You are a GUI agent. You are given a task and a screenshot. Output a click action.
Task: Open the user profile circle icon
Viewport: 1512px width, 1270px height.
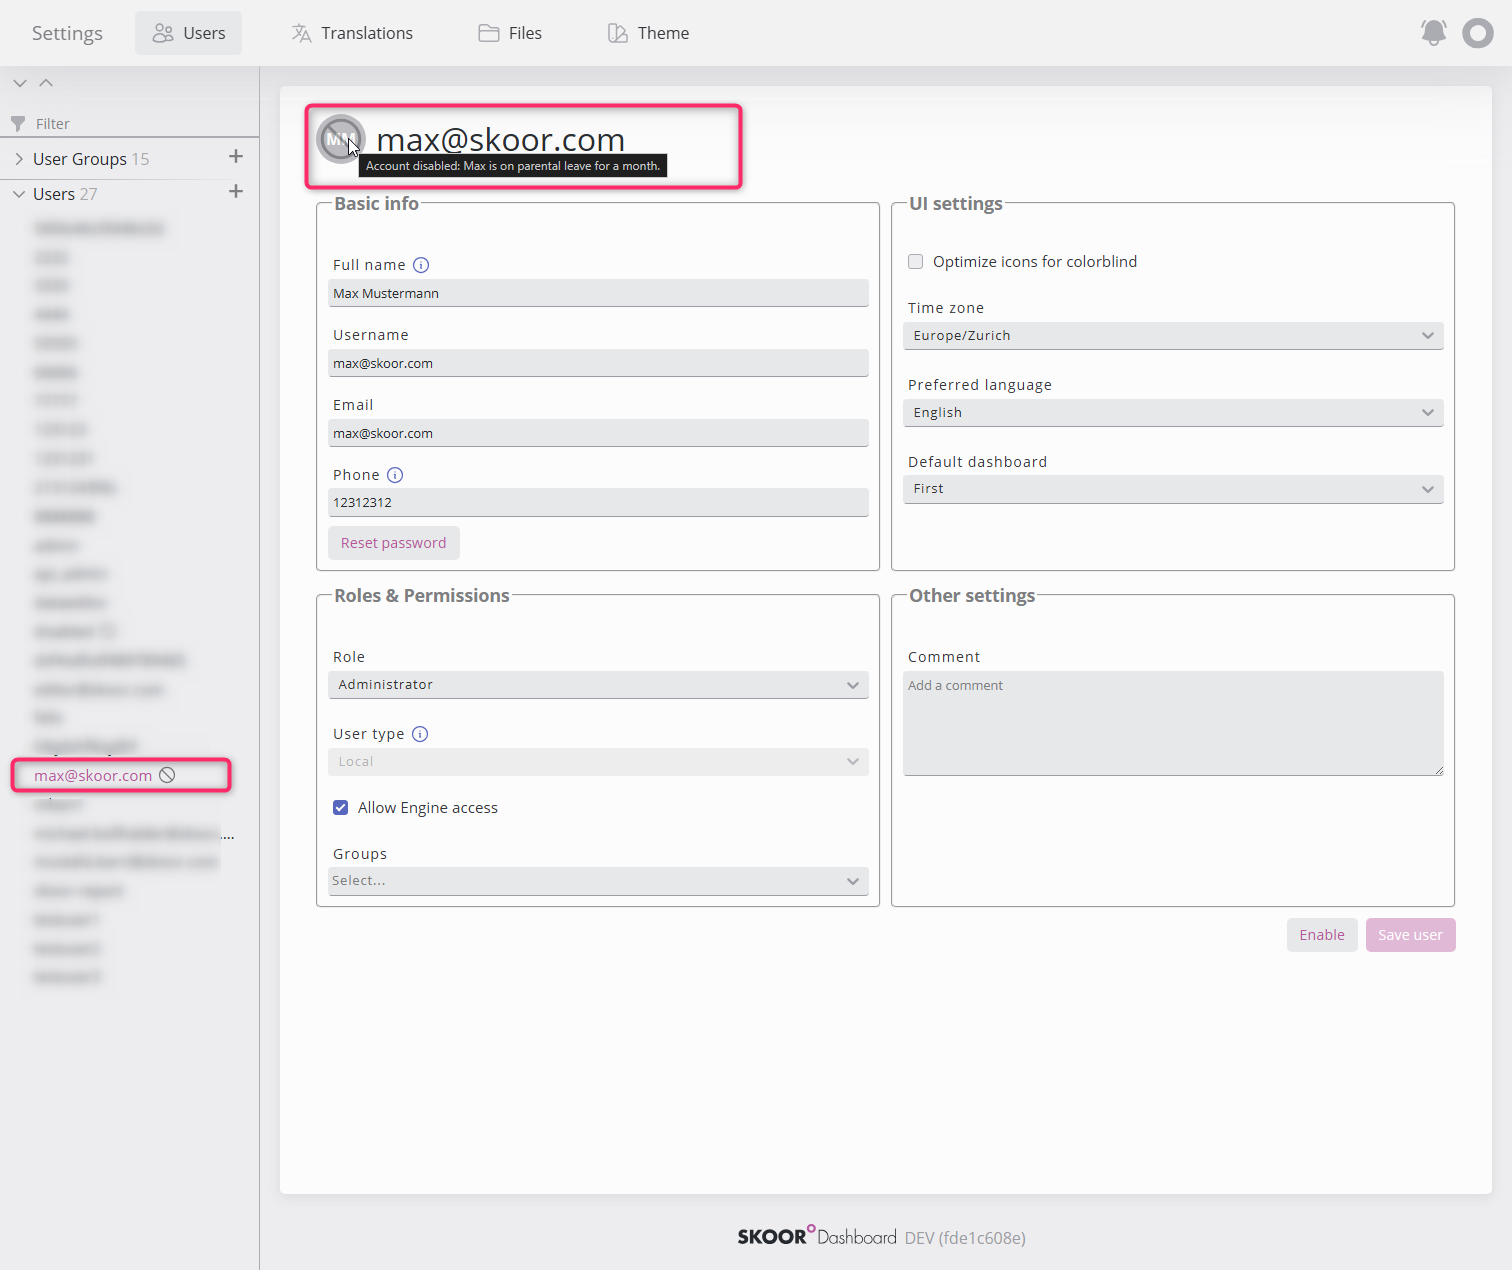1477,33
